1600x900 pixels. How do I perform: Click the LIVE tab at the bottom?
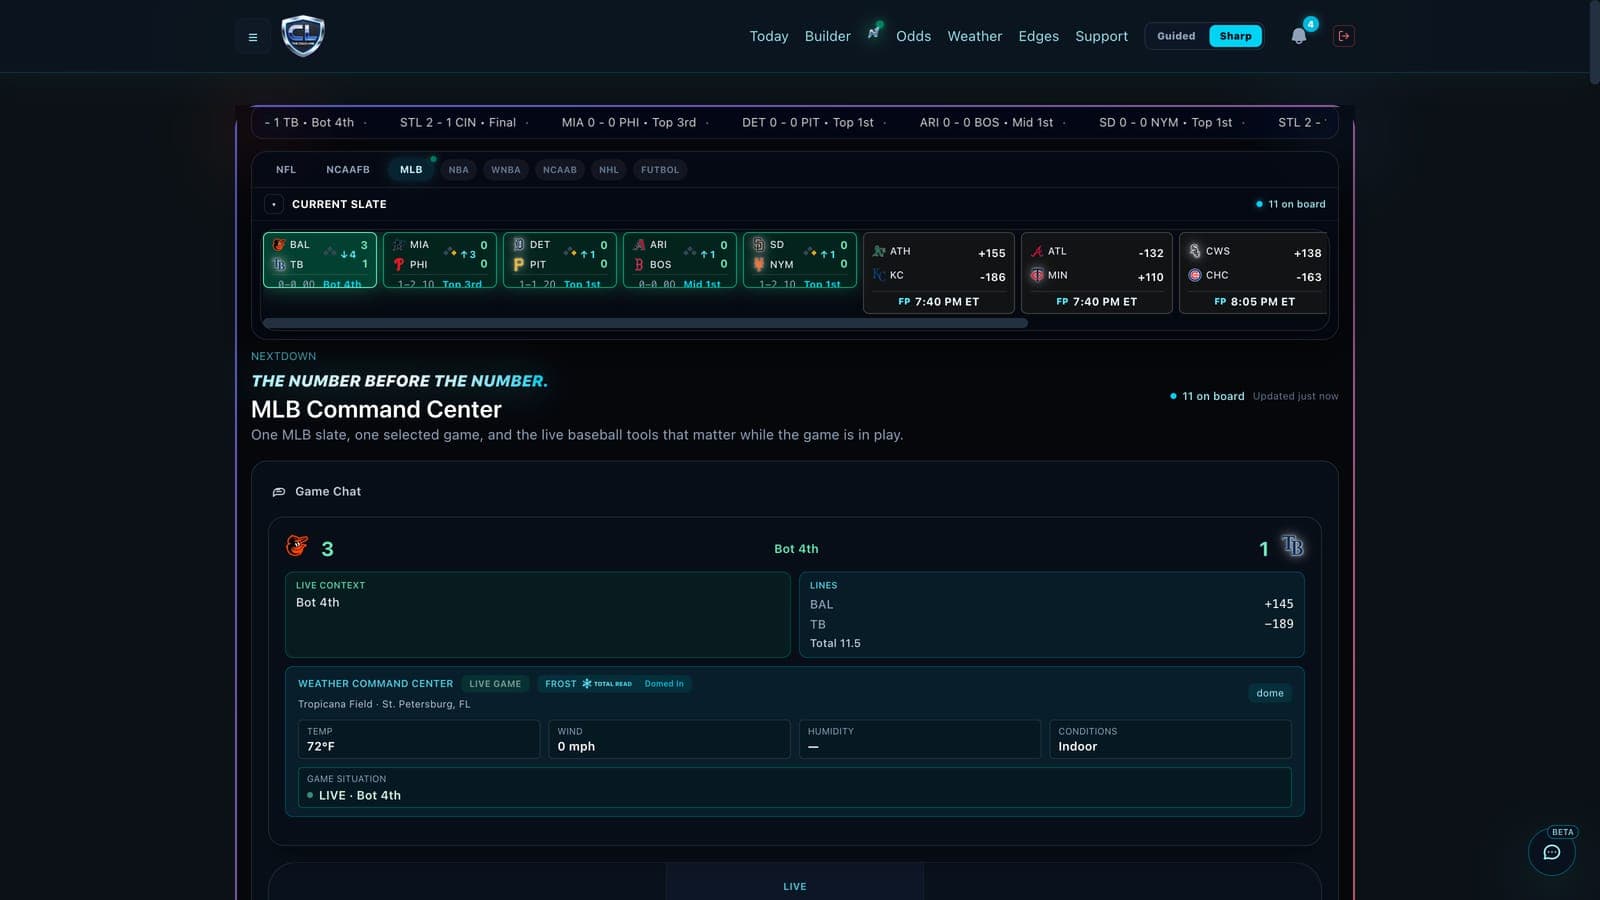(x=795, y=886)
